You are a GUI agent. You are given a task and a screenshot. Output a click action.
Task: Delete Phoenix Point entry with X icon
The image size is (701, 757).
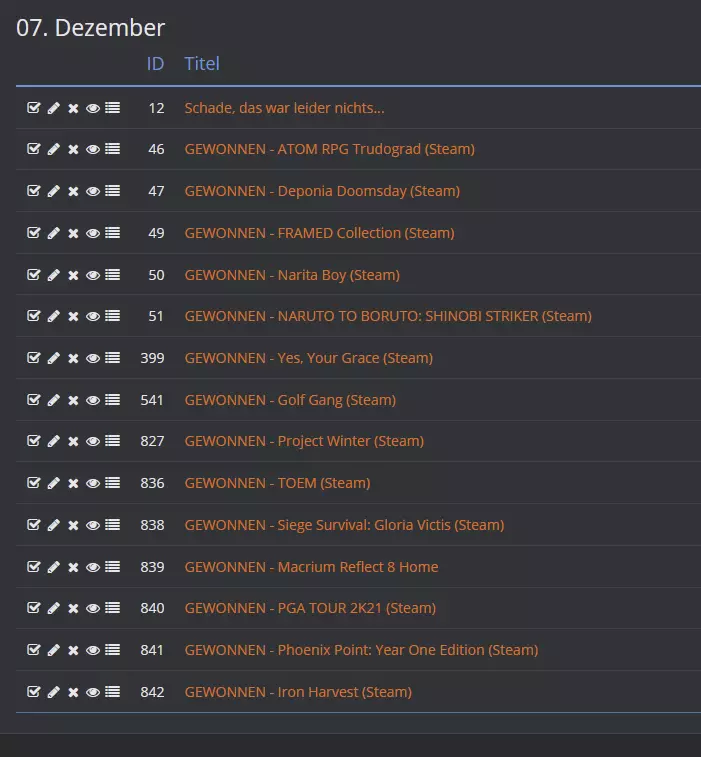pos(73,650)
